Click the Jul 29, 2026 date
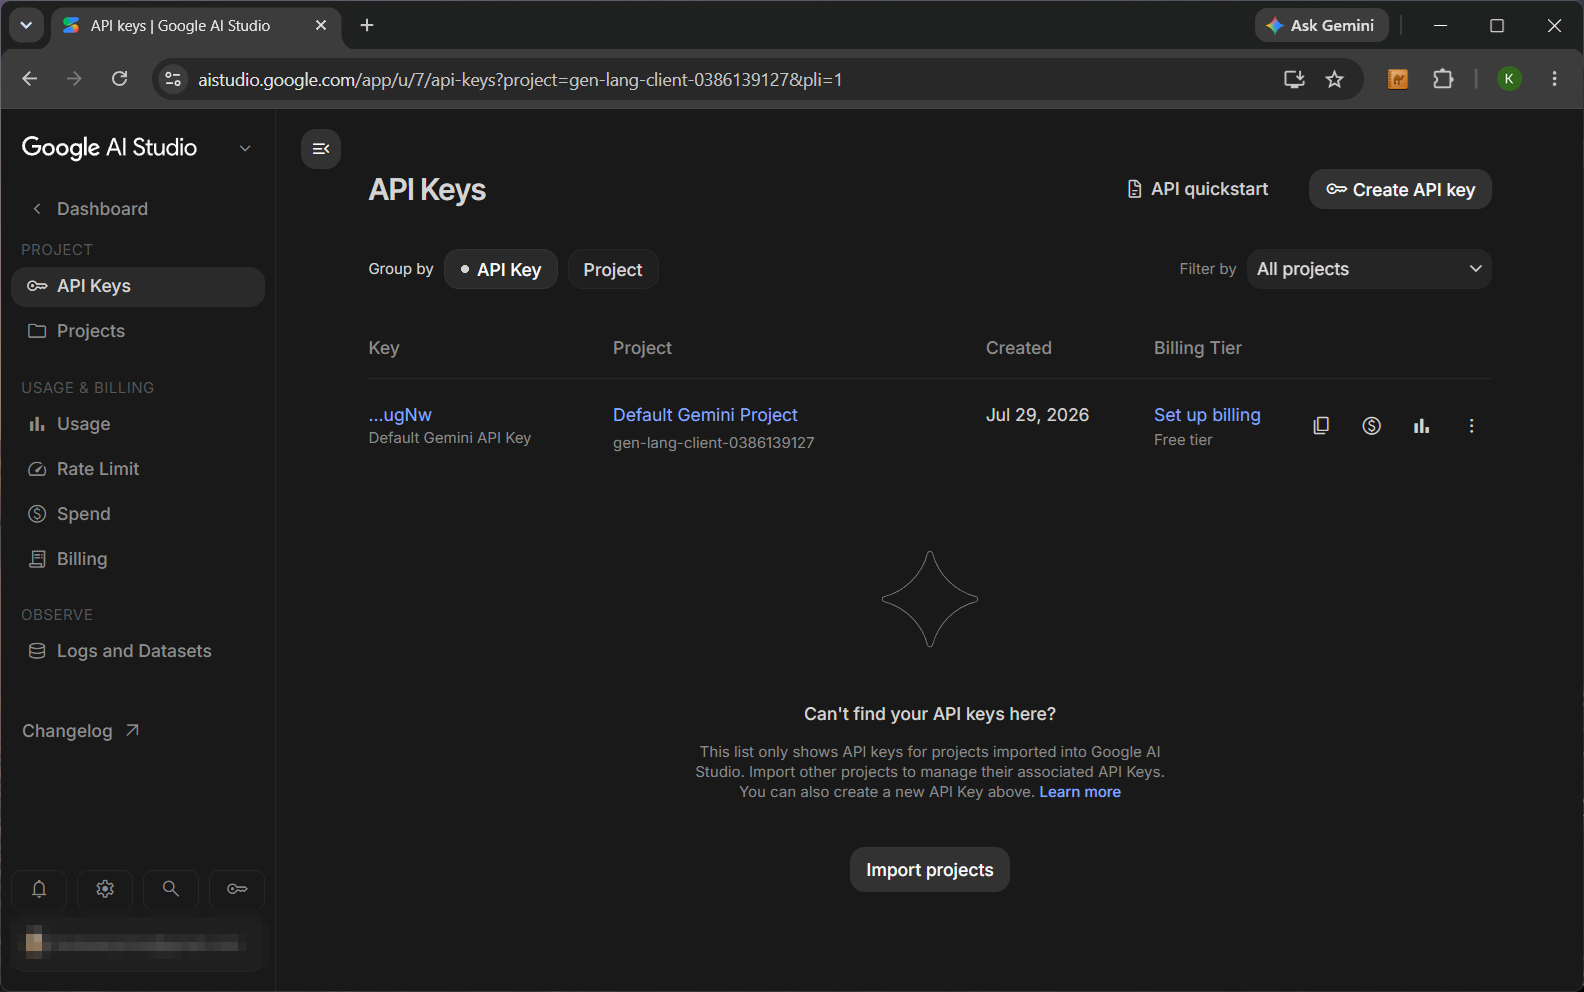Image resolution: width=1584 pixels, height=992 pixels. click(x=1037, y=415)
